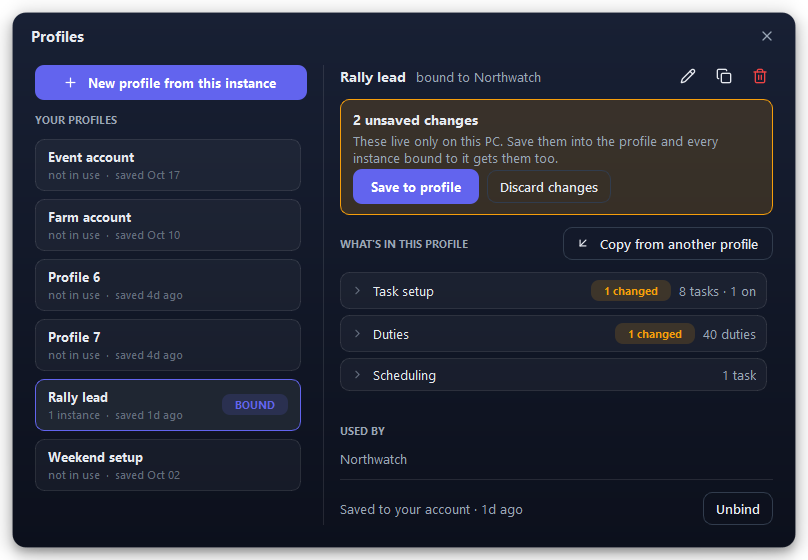Click the red trash delete icon
This screenshot has height=560, width=808.
pos(760,77)
